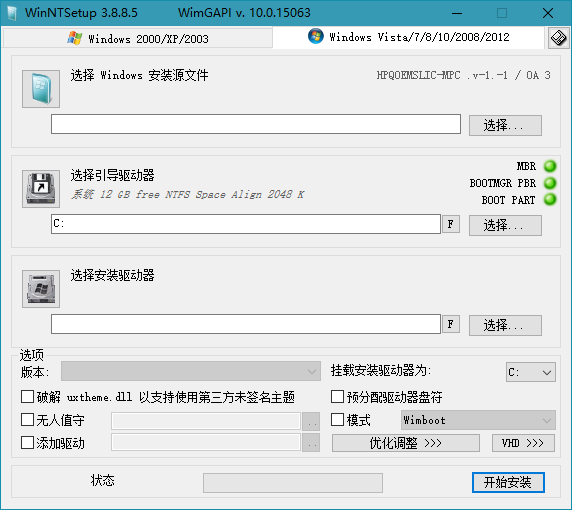Screen dimensions: 572x510
Task: Click browse button next to 添加驱动 field
Action: [x=311, y=443]
